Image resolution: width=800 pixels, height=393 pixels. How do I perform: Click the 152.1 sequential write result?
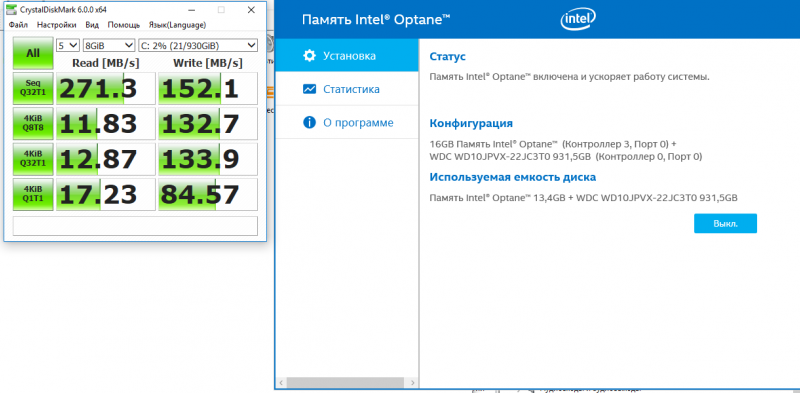coord(208,88)
